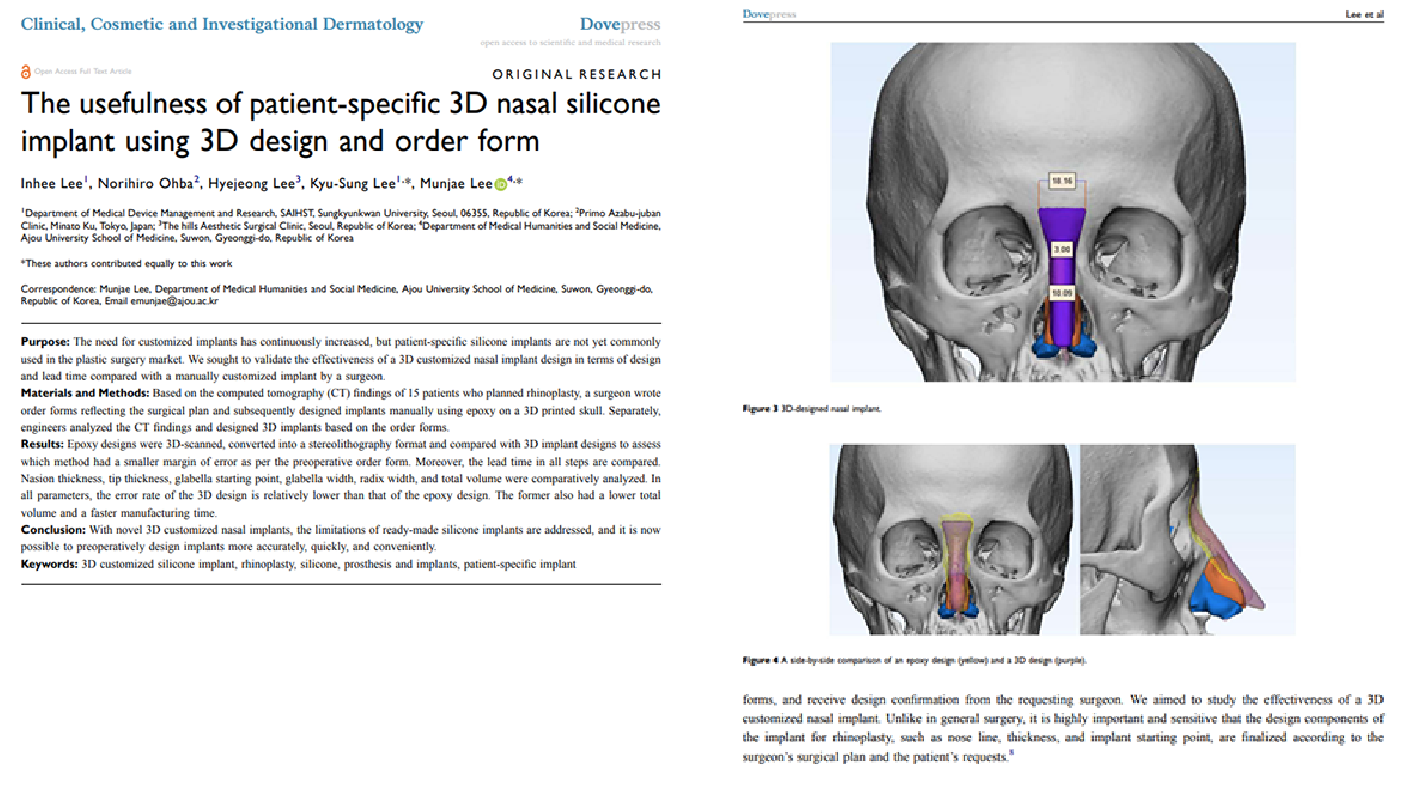This screenshot has height=785, width=1401.
Task: Open the Clinical, Cosmetic and Investigational Dermatology journal link
Action: point(222,25)
